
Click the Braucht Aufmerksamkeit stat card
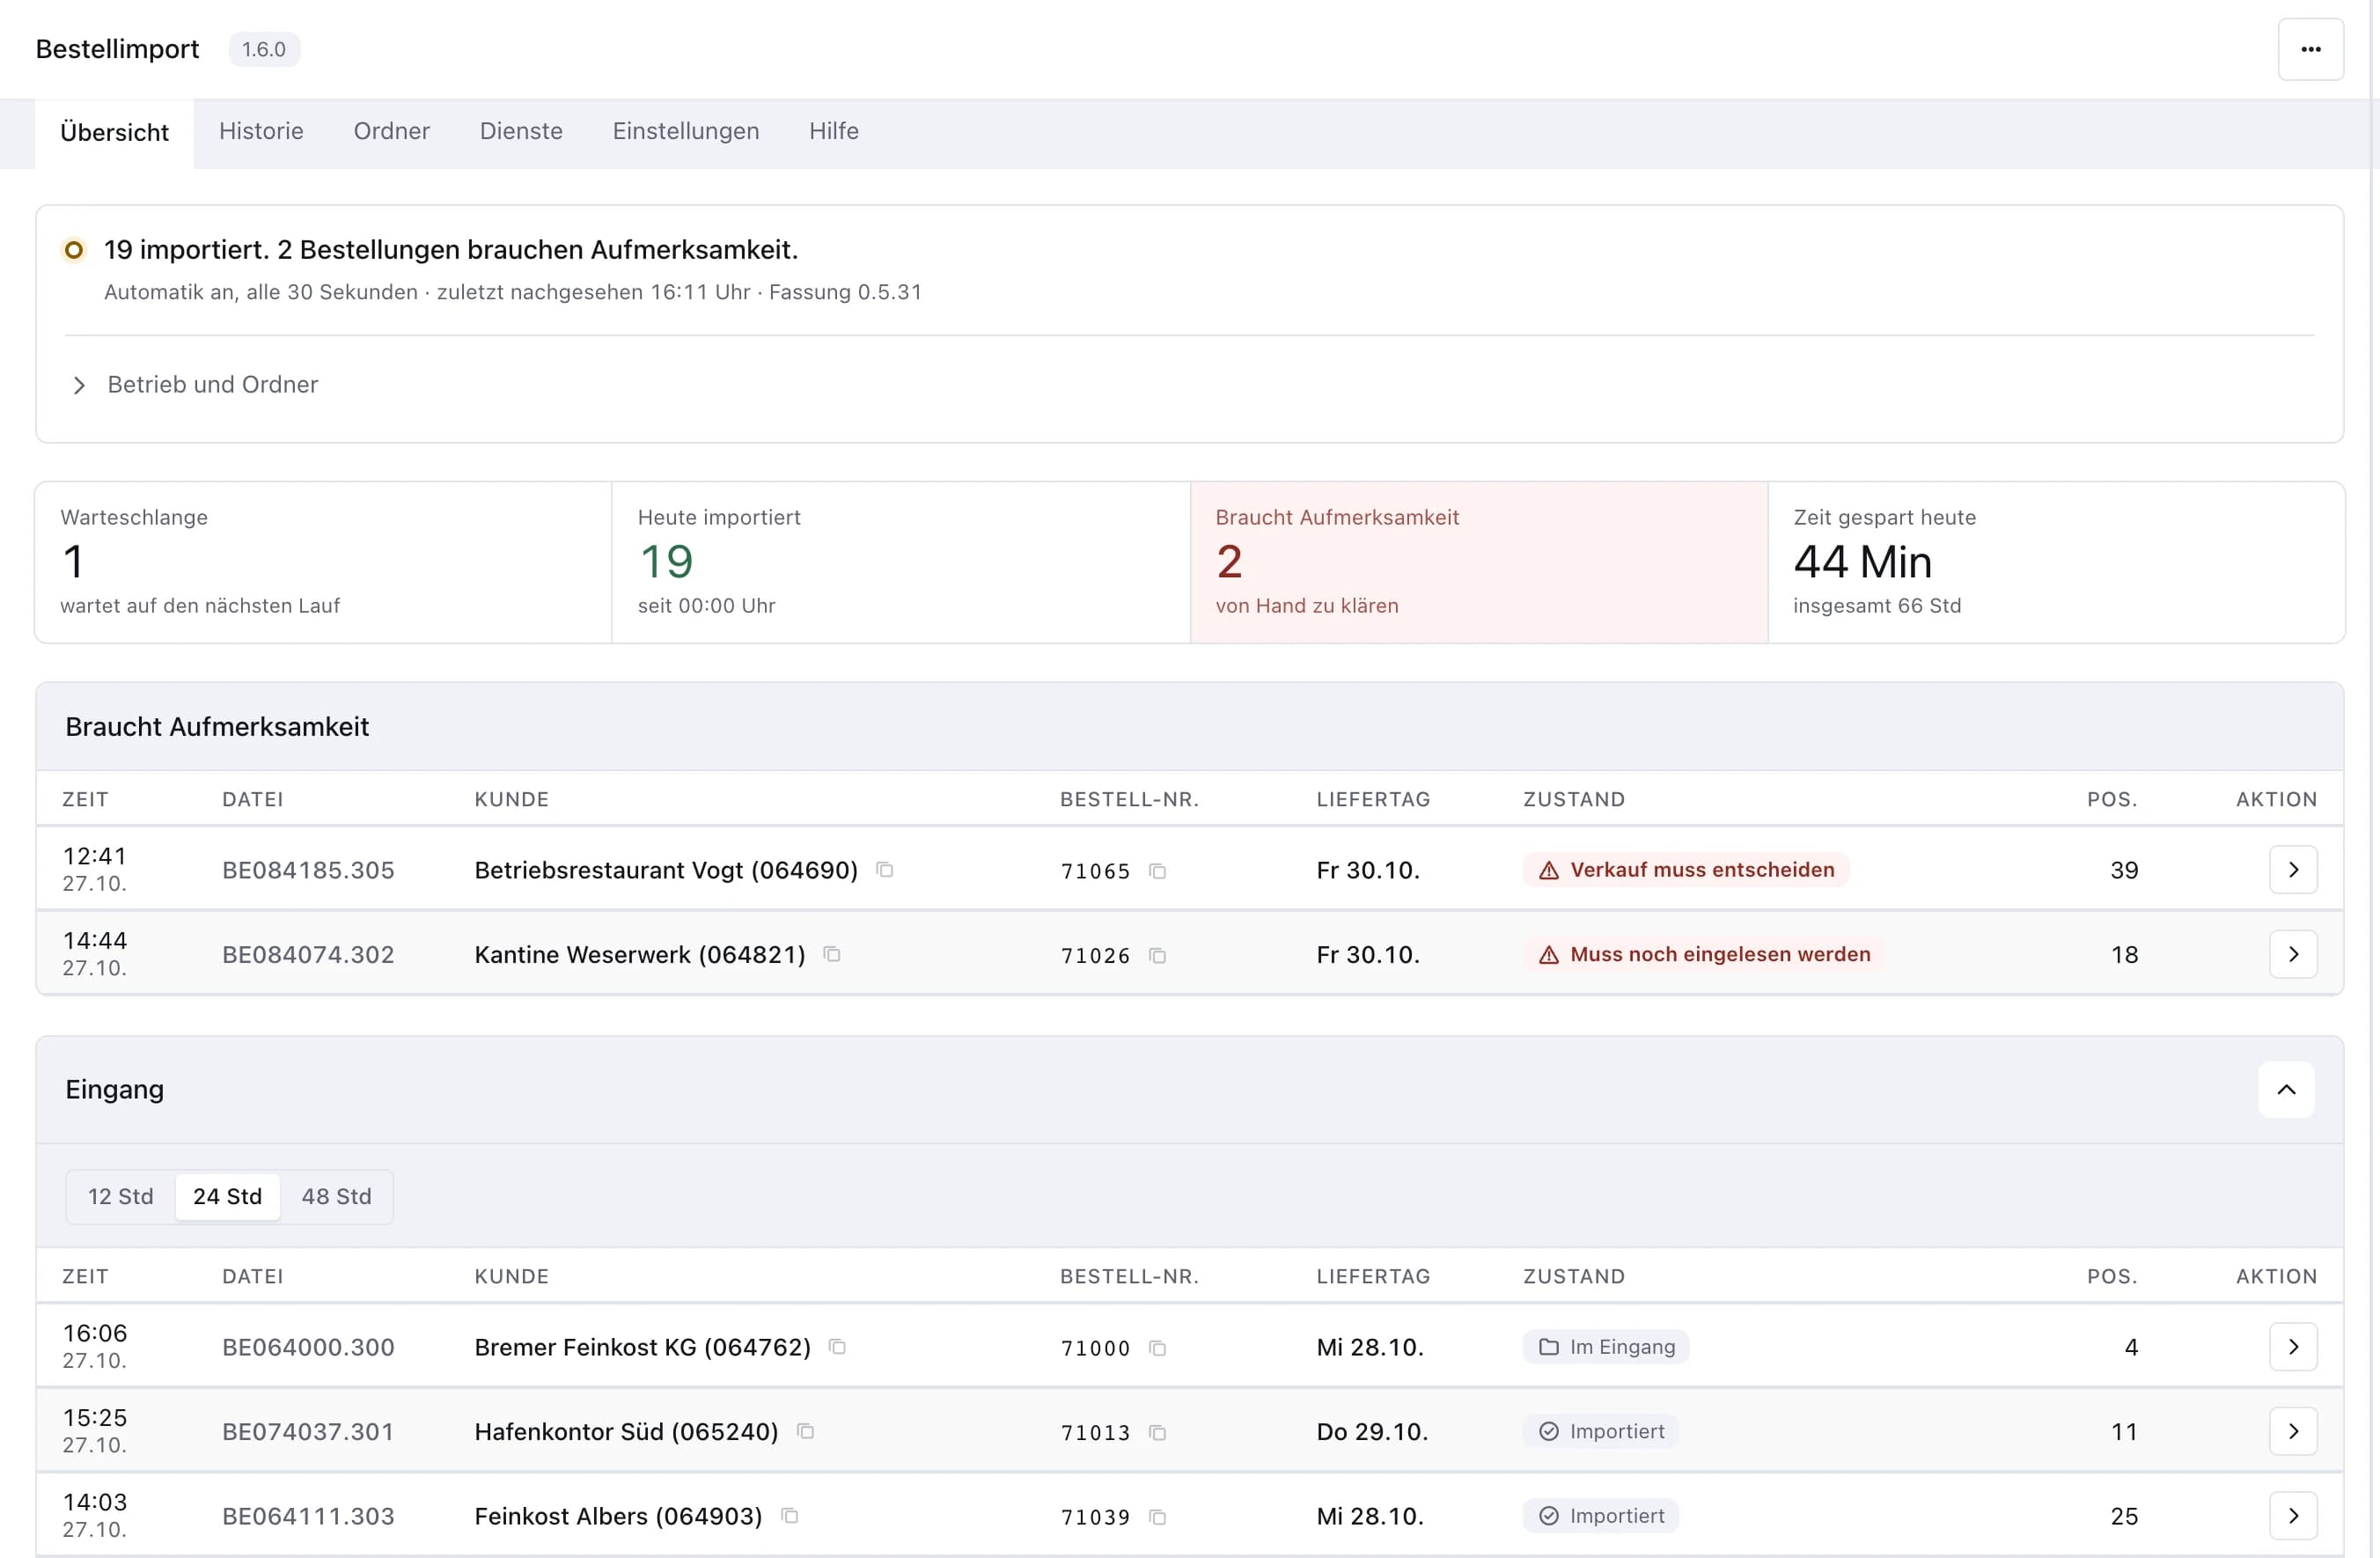point(1478,562)
